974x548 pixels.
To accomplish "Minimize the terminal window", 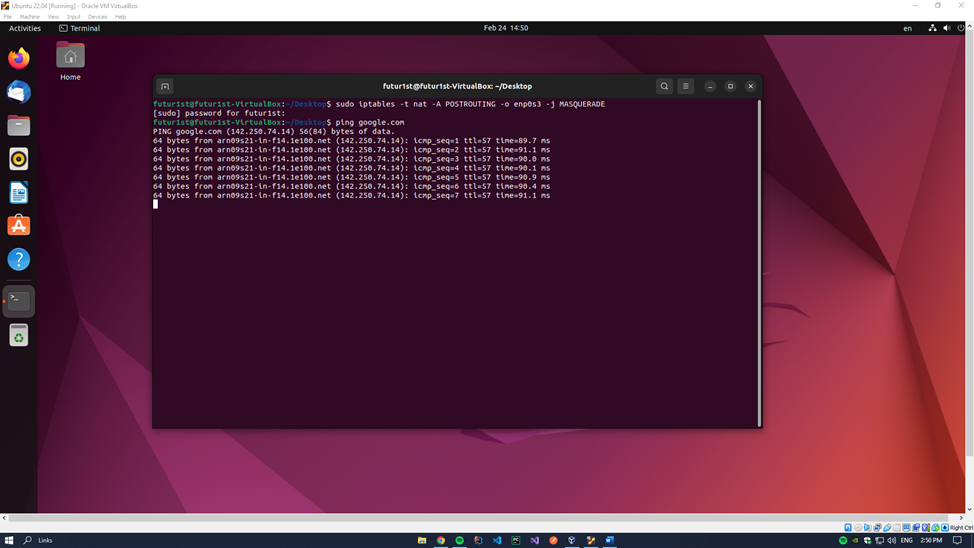I will pos(710,86).
